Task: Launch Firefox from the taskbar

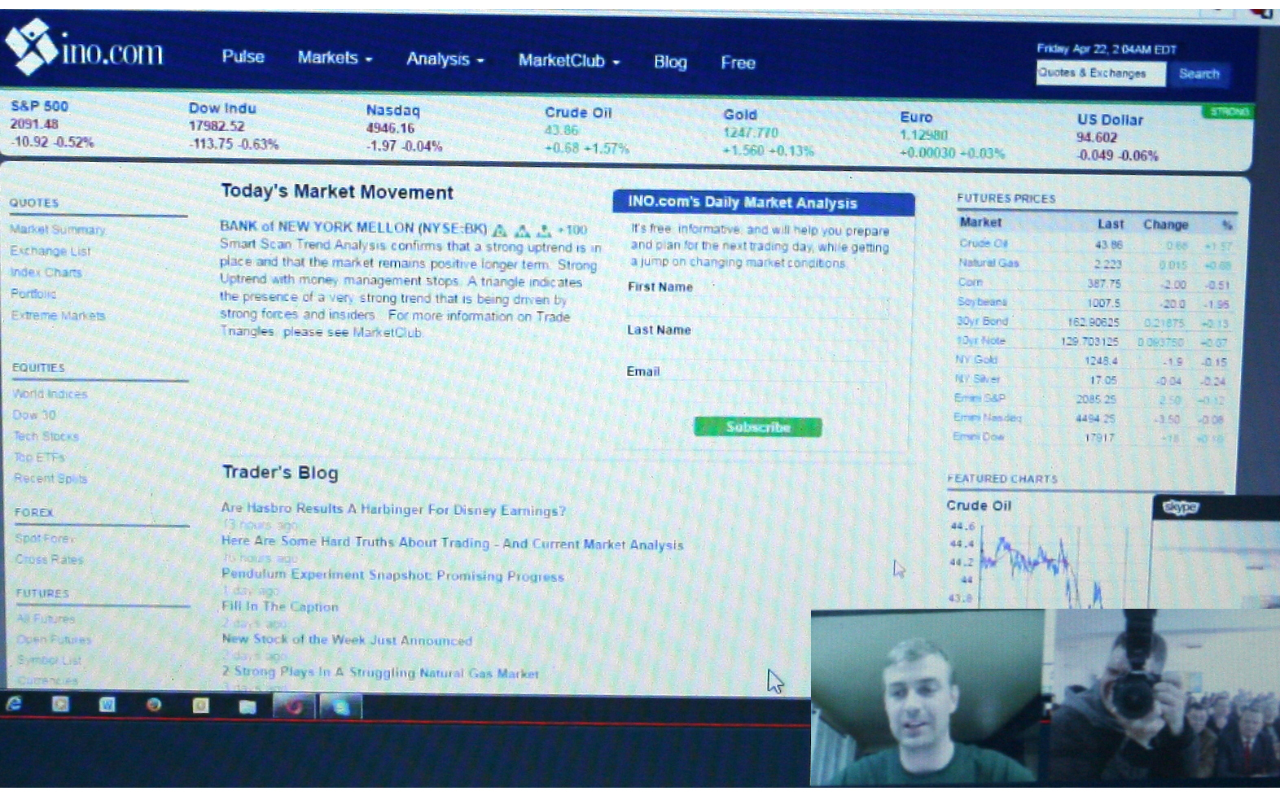Action: coord(153,704)
